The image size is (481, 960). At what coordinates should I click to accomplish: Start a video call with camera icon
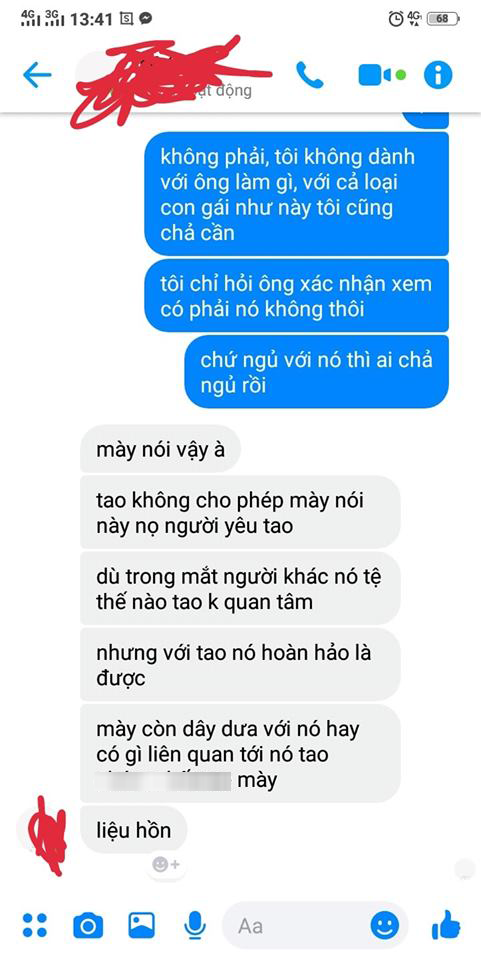pos(375,75)
